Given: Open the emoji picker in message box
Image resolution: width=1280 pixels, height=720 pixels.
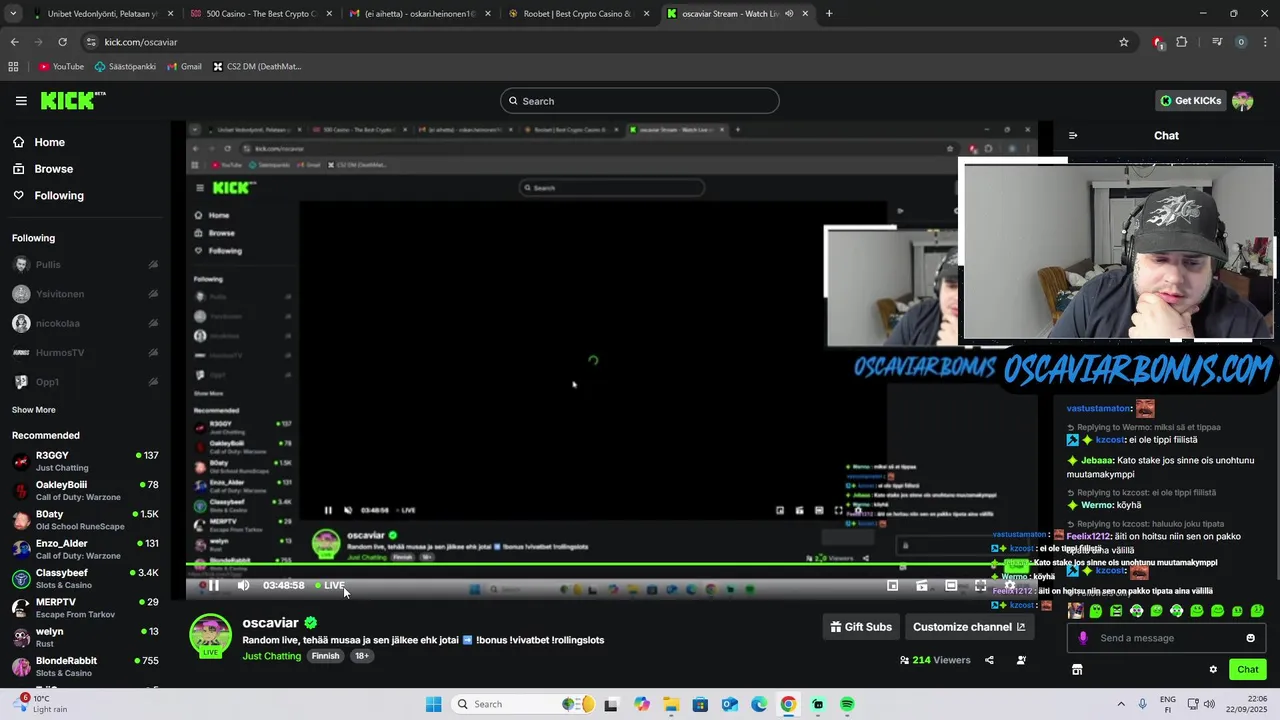Looking at the screenshot, I should tap(1250, 638).
